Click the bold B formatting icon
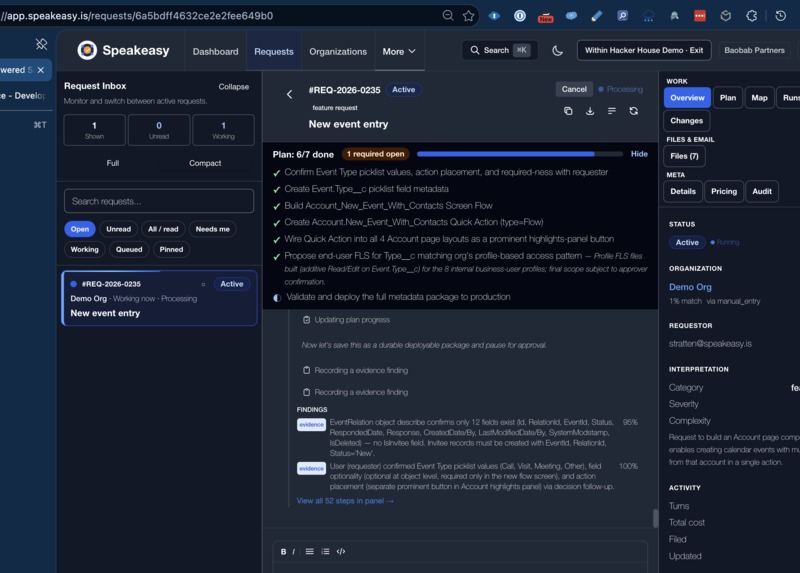The image size is (800, 573). (283, 552)
